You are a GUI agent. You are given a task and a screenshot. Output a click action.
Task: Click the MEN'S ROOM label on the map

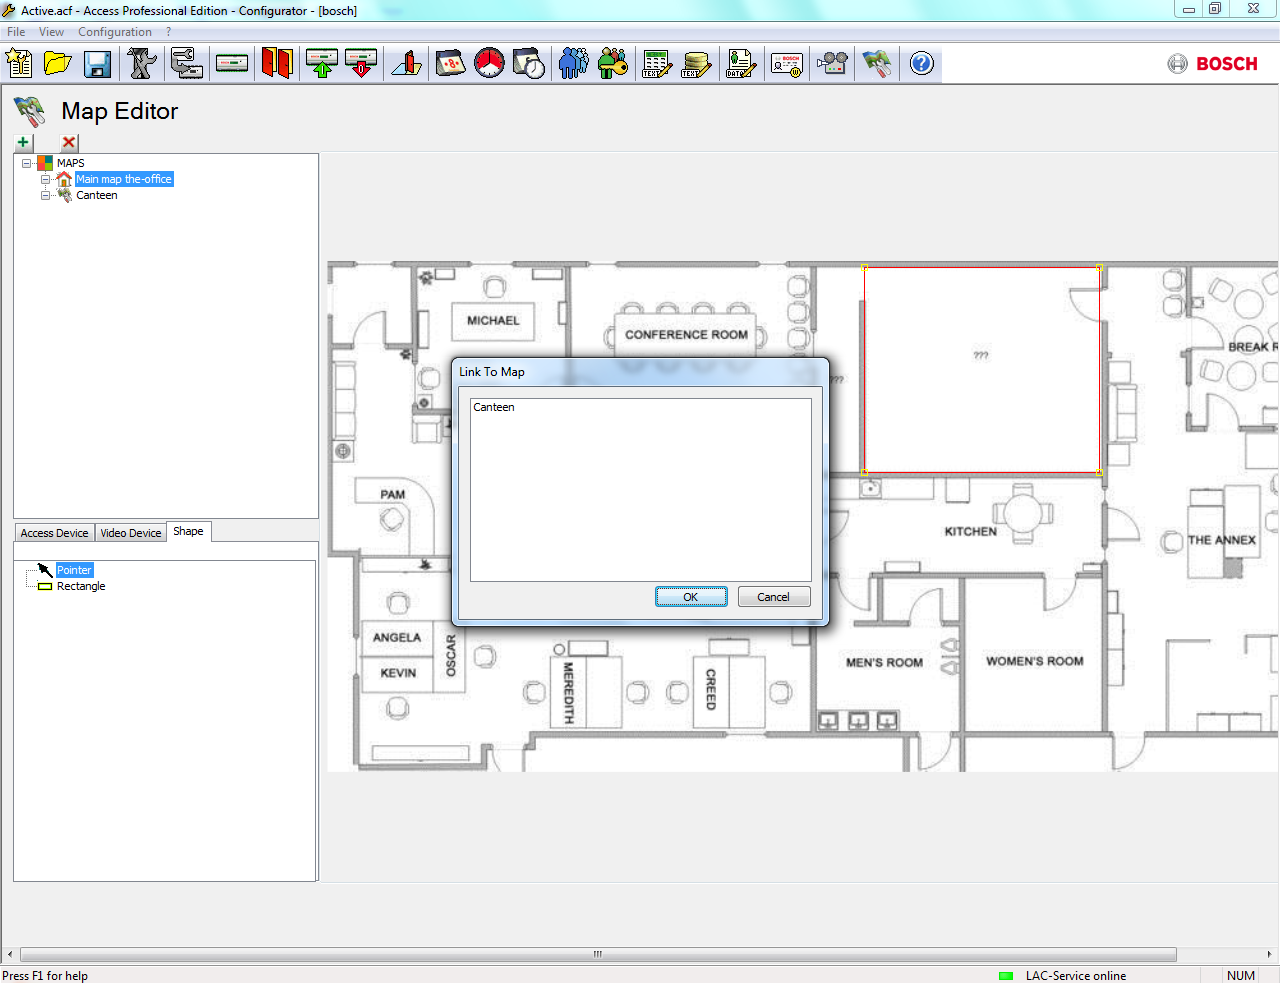coord(885,662)
